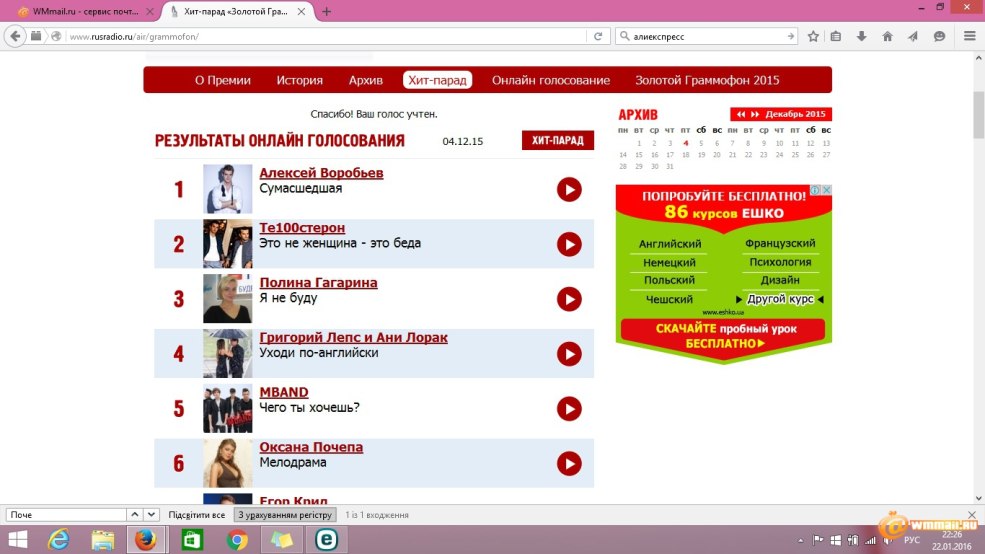The height and width of the screenshot is (554, 985).
Task: Open Те100стерон artist link
Action: (x=302, y=227)
